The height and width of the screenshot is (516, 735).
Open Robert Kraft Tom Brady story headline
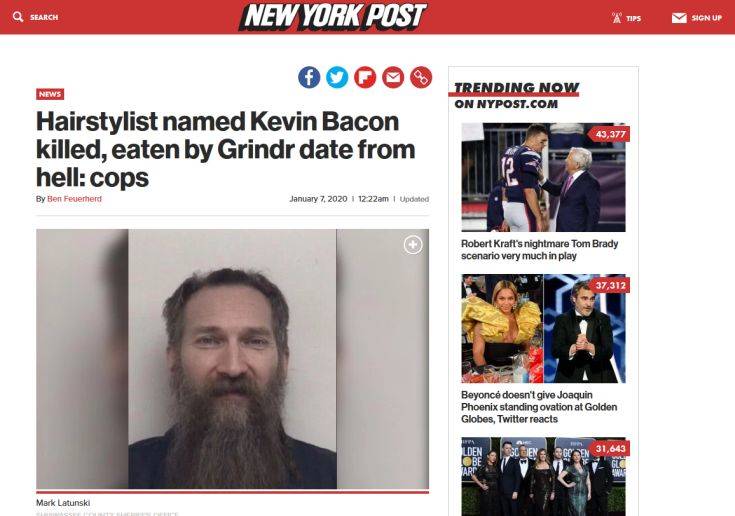pyautogui.click(x=540, y=250)
